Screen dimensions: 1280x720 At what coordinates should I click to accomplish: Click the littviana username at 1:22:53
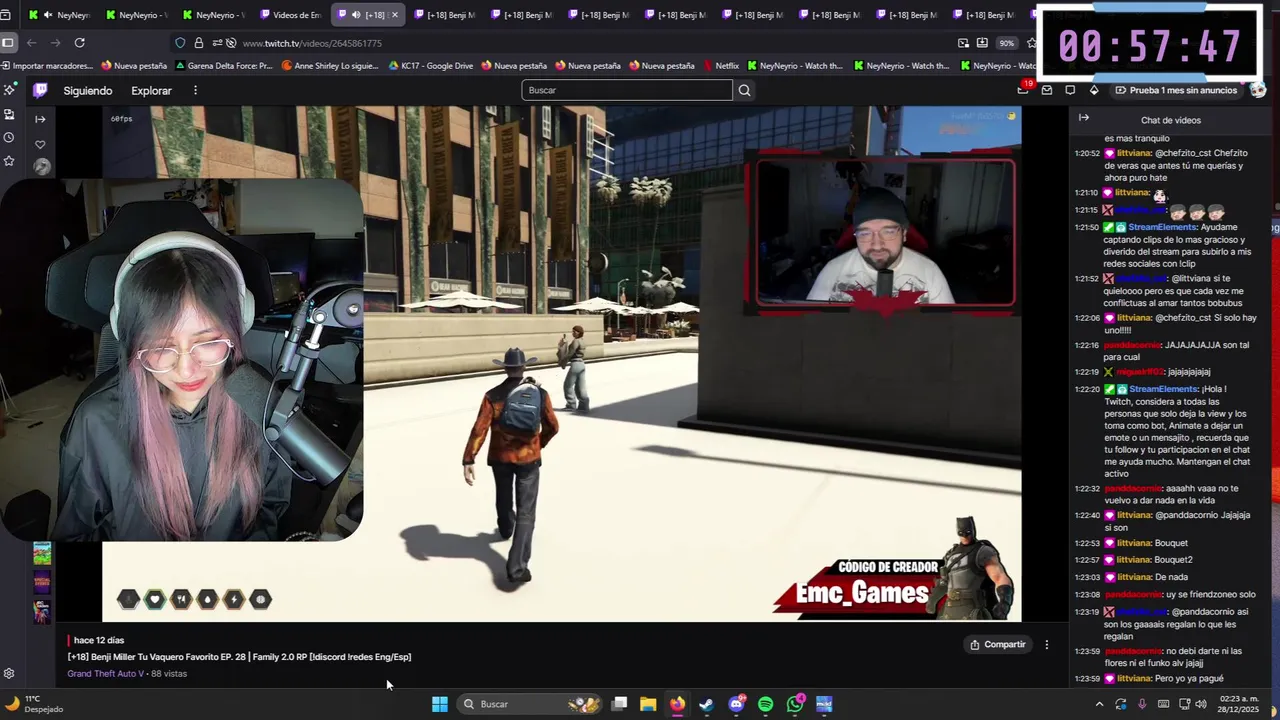pyautogui.click(x=1133, y=543)
